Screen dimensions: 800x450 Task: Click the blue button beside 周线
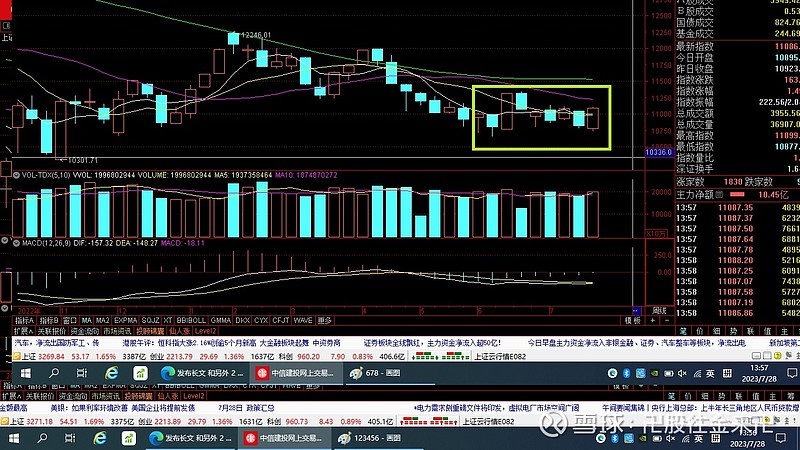tap(636, 310)
